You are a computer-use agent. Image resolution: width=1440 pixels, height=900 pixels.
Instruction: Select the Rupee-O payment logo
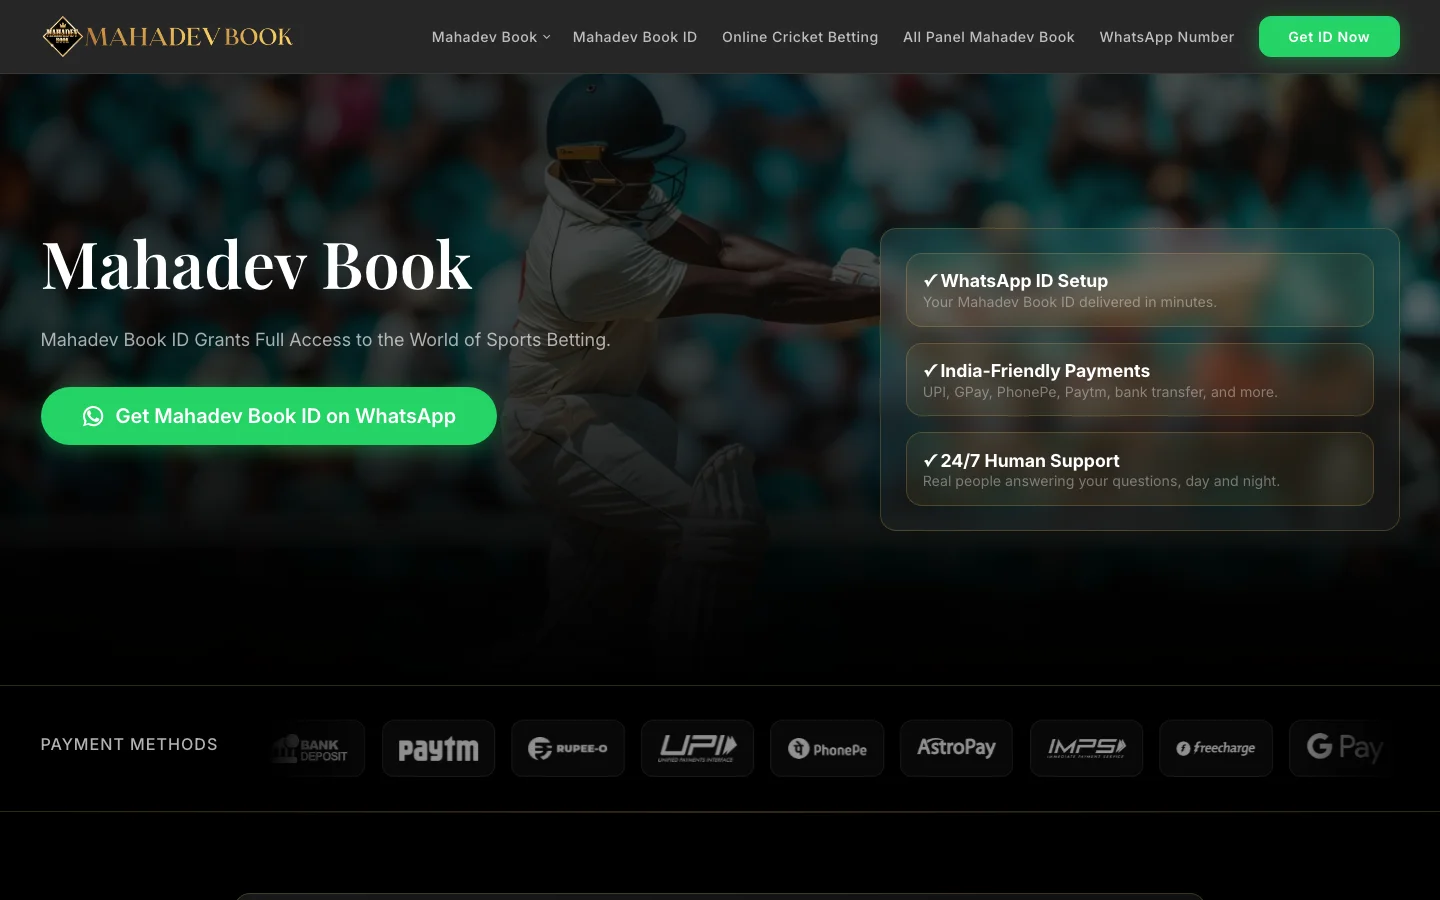568,748
